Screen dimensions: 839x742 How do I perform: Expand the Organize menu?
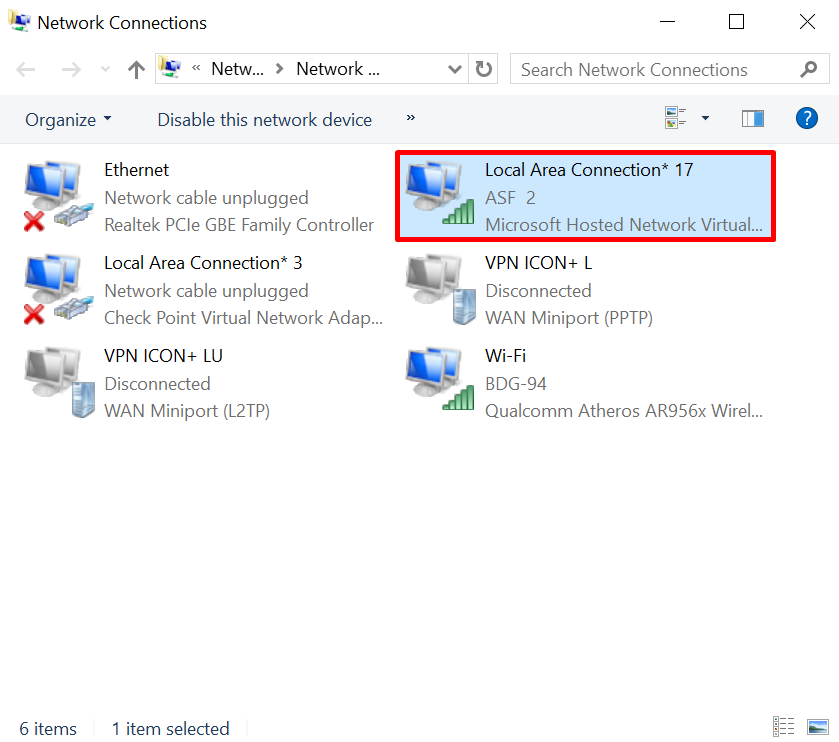click(62, 119)
